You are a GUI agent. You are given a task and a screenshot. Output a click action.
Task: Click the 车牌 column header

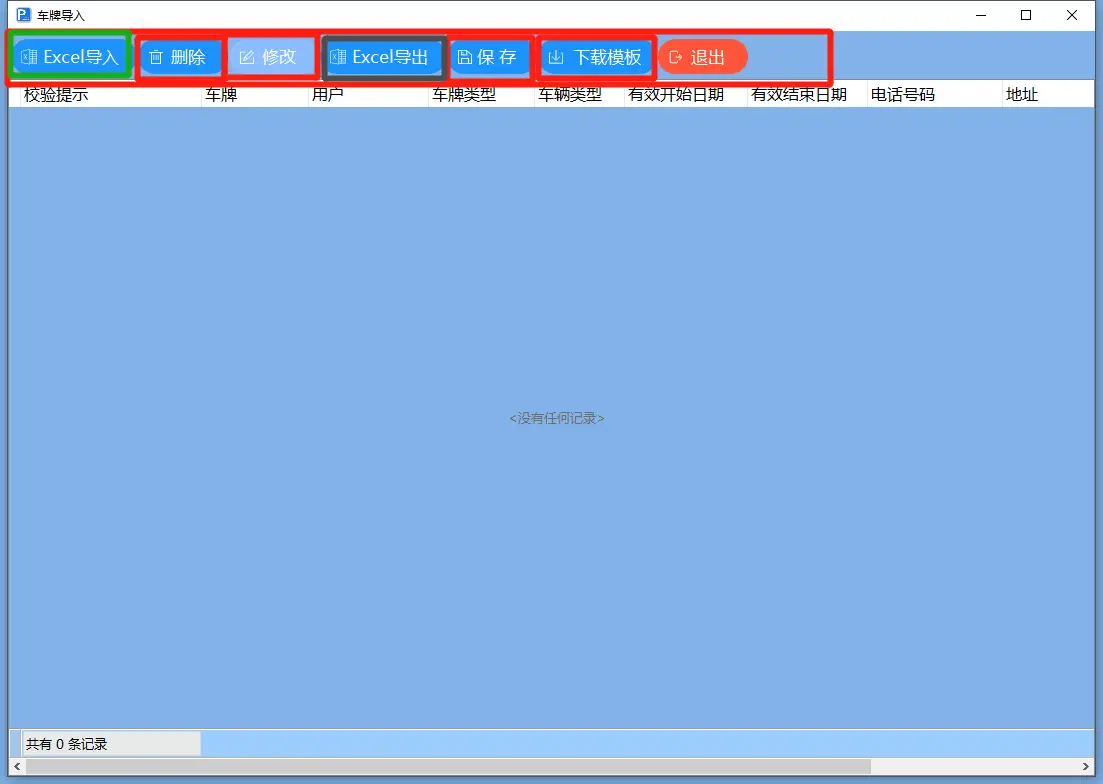pyautogui.click(x=221, y=95)
